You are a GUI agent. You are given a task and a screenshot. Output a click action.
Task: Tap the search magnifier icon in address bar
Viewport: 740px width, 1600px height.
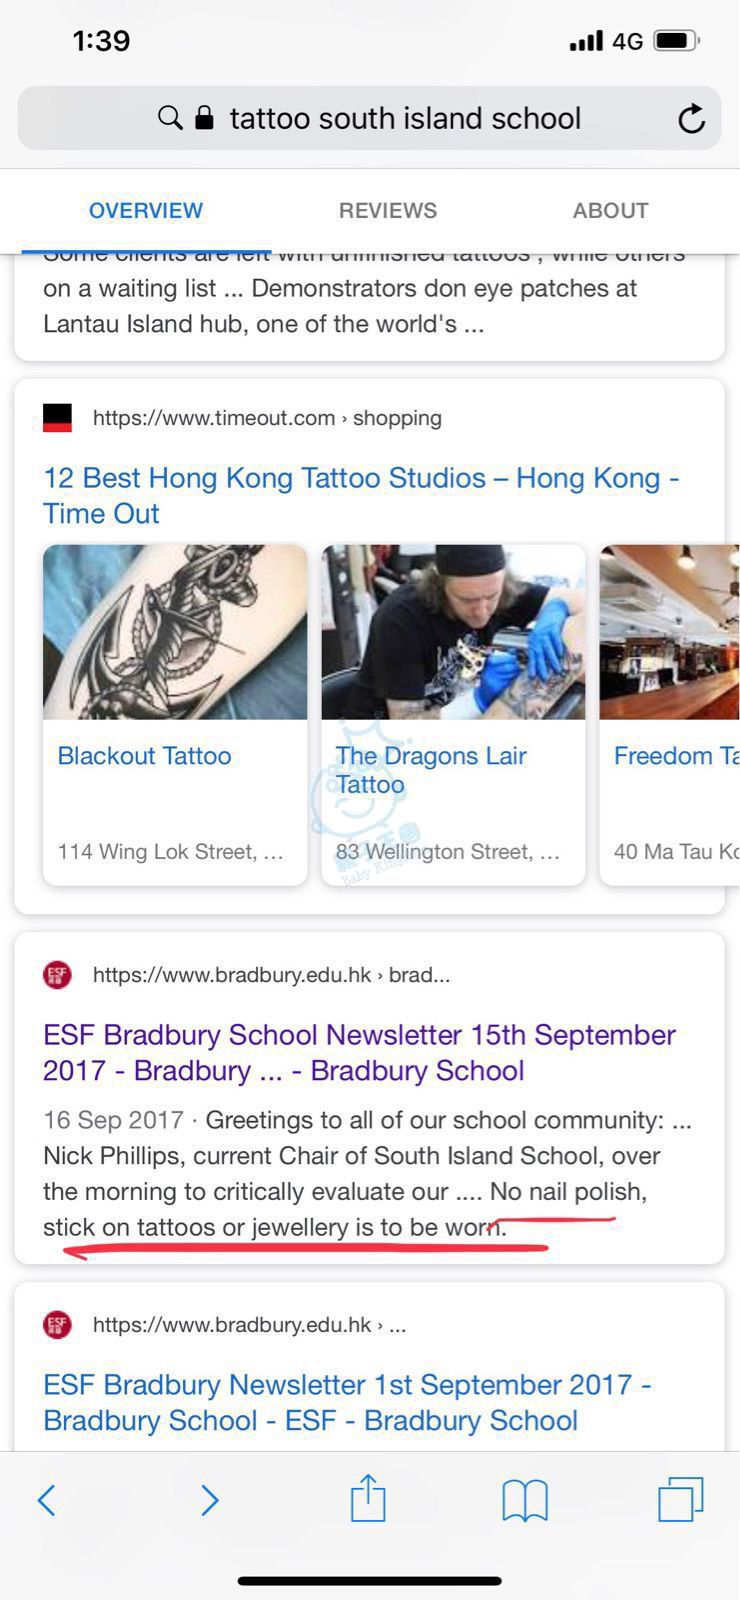[170, 118]
